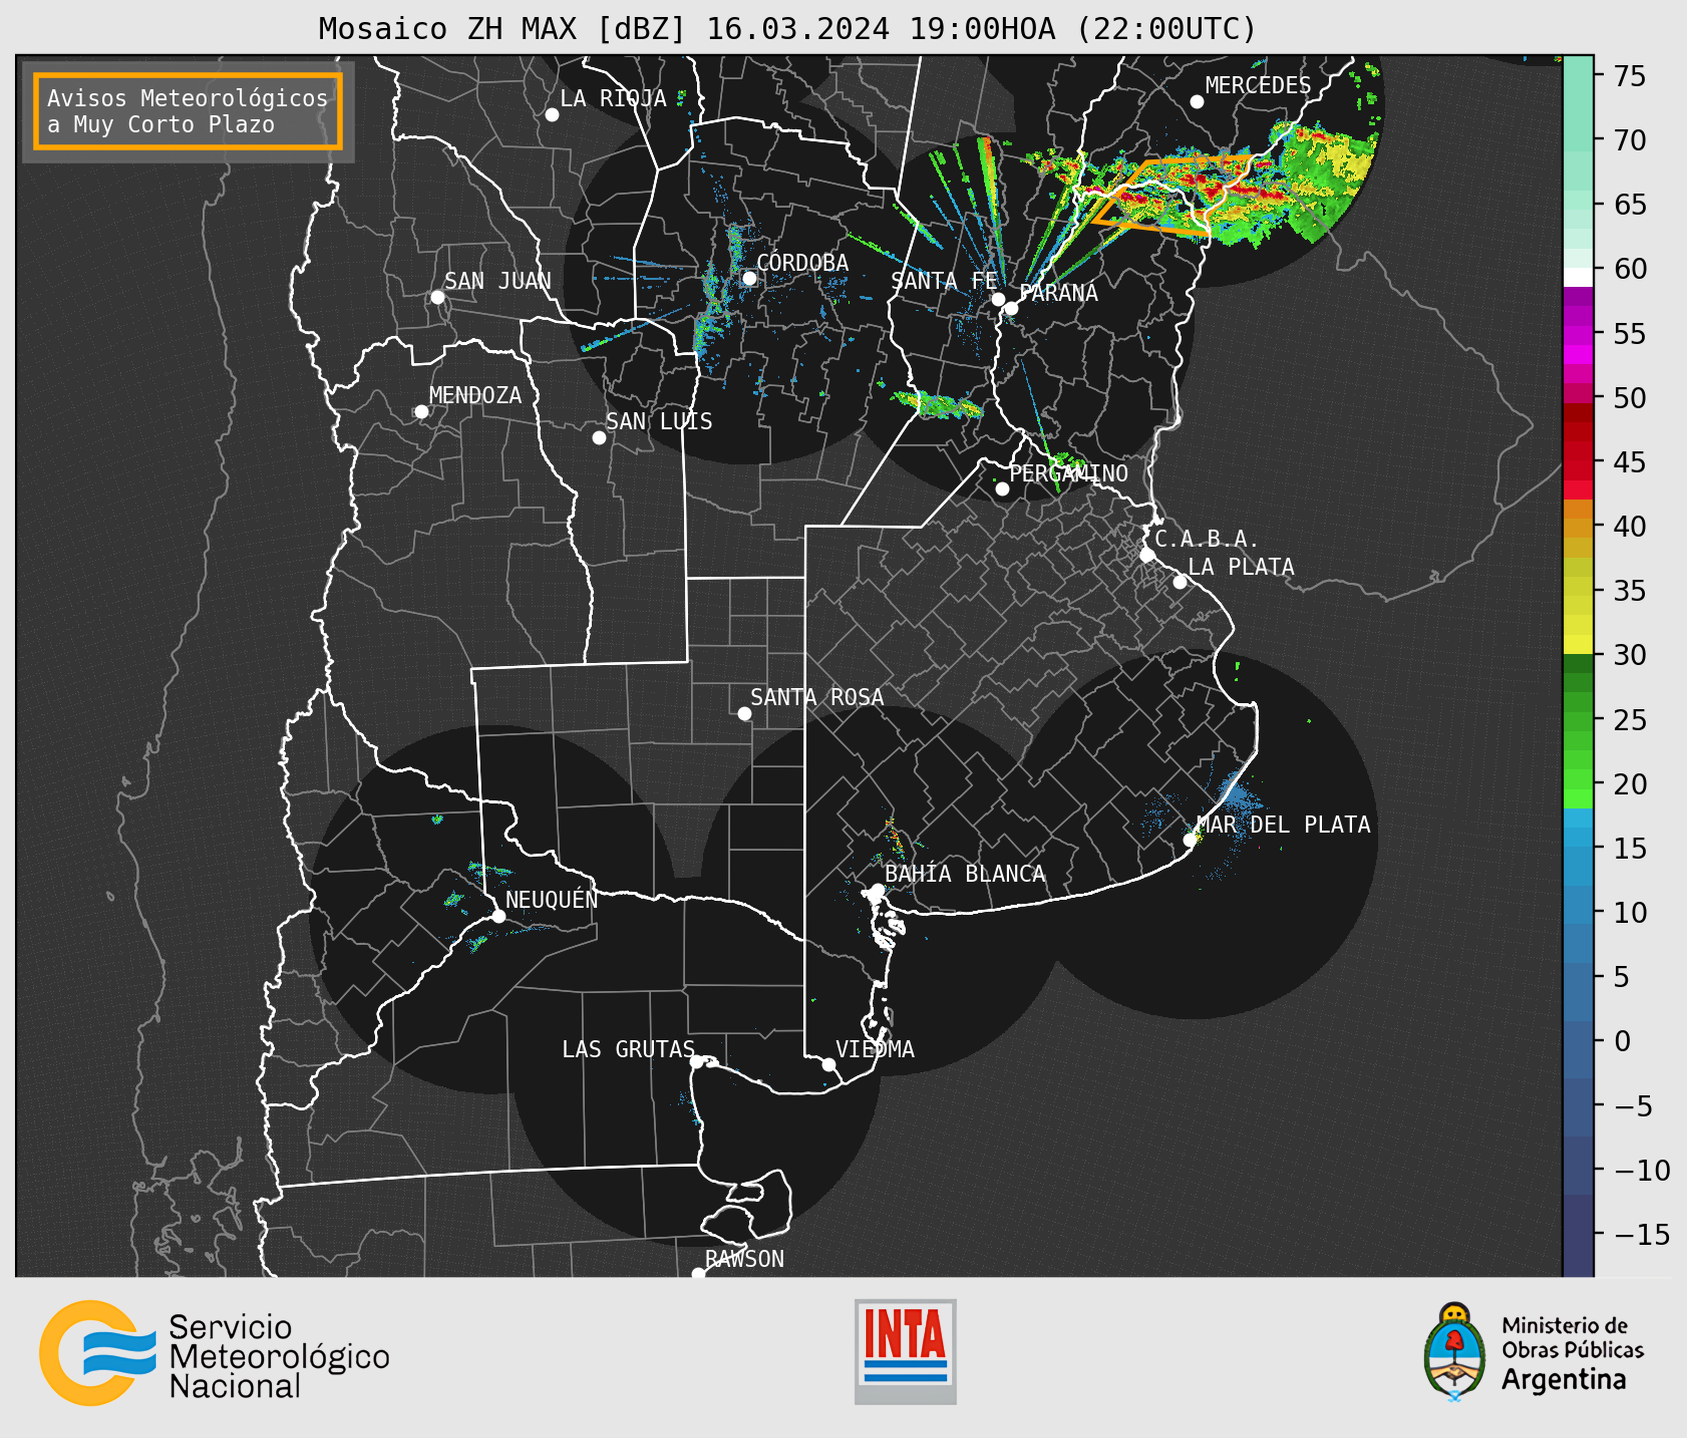Click the NEUQUÉN label text

[551, 899]
